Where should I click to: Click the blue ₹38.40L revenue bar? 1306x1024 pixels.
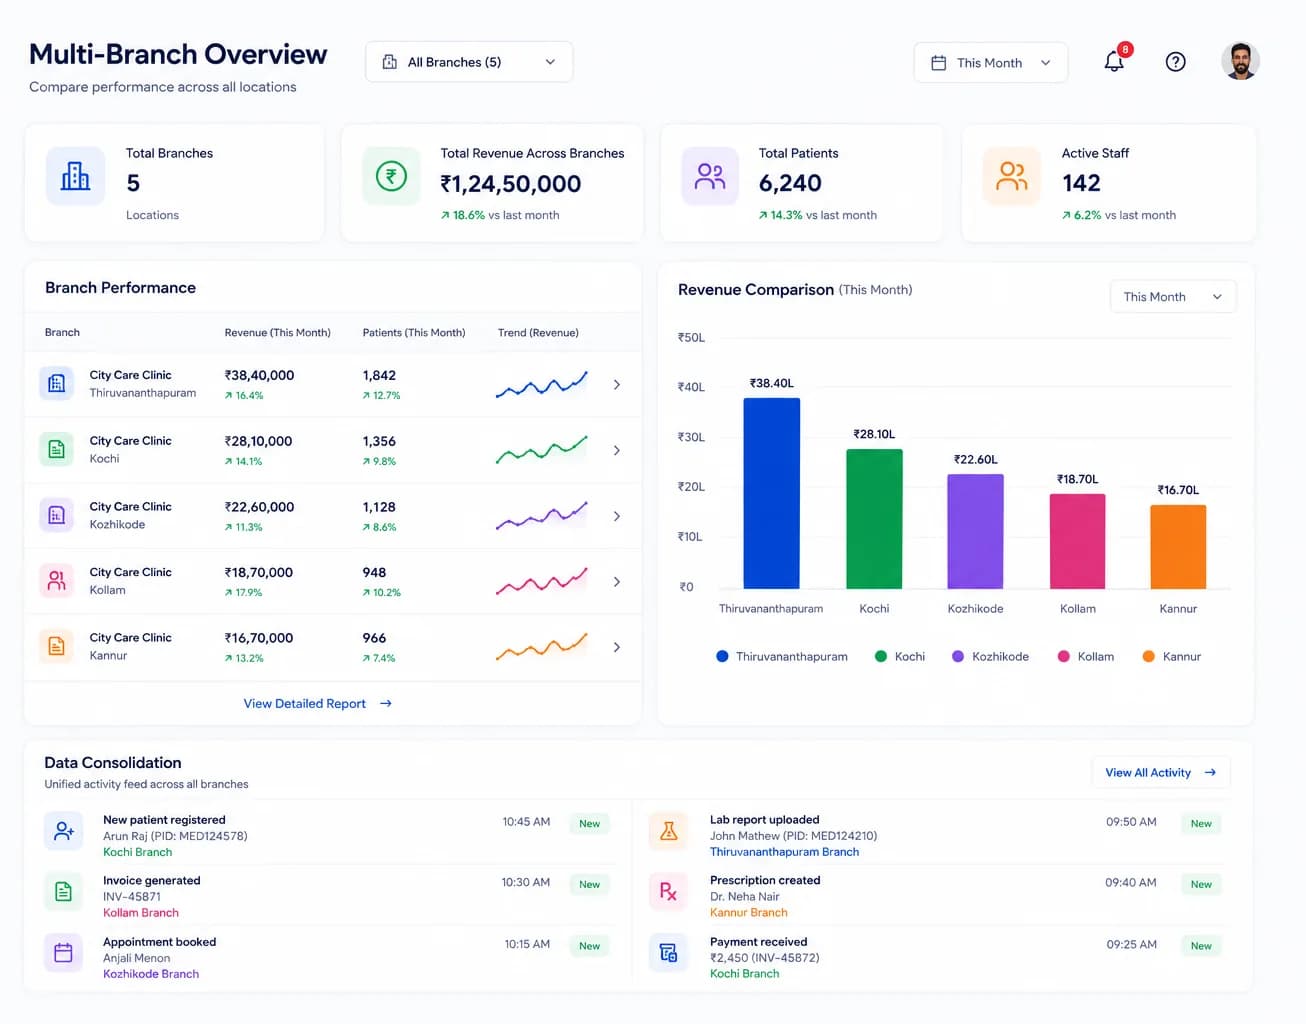772,493
